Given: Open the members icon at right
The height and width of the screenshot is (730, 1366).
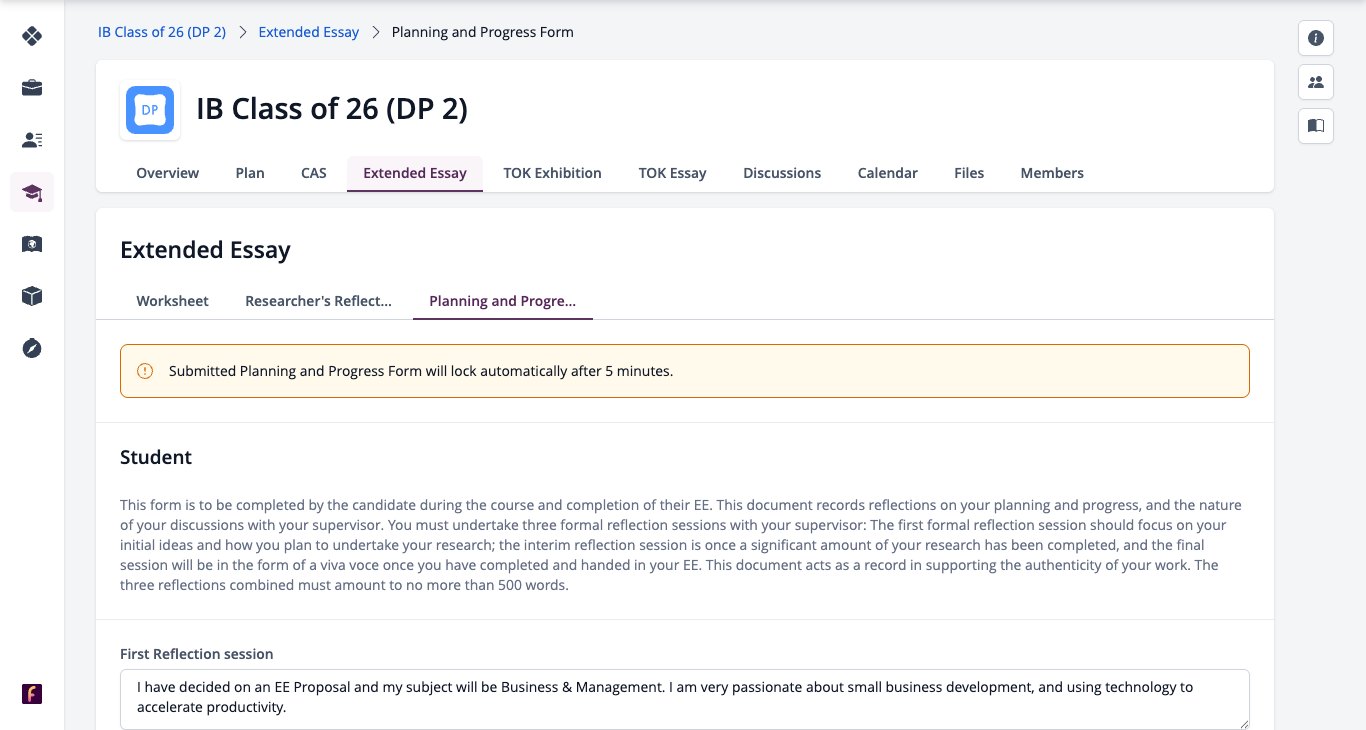Looking at the screenshot, I should point(1316,82).
